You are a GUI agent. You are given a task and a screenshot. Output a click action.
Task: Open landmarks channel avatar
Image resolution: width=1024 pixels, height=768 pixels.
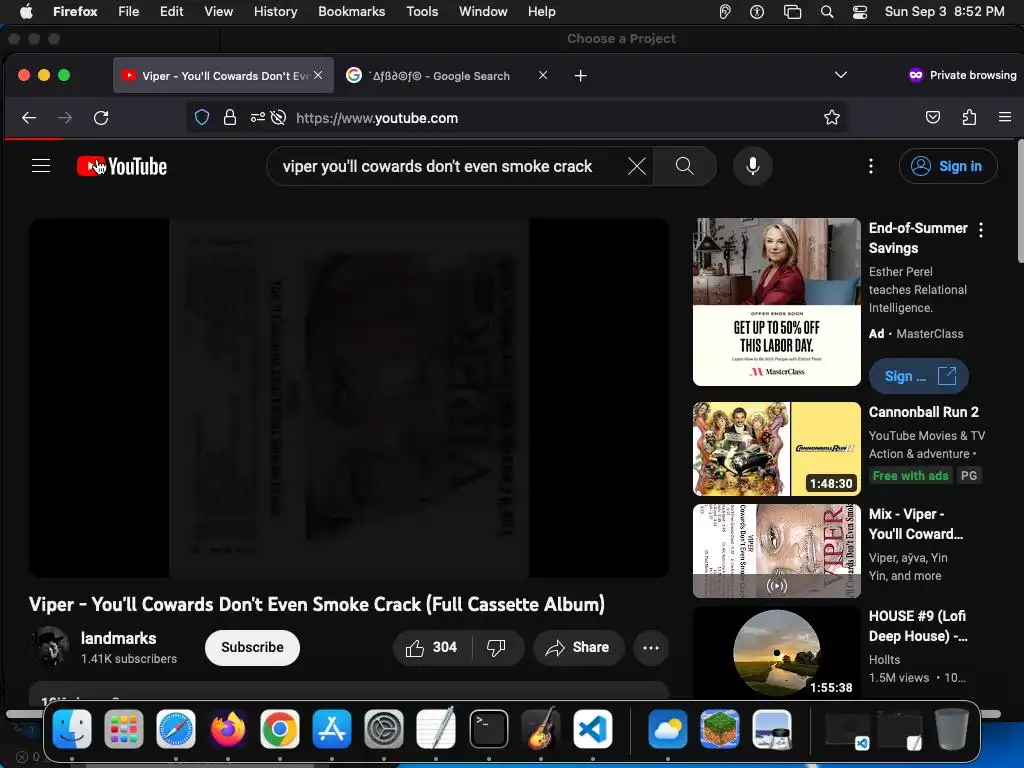[x=50, y=647]
